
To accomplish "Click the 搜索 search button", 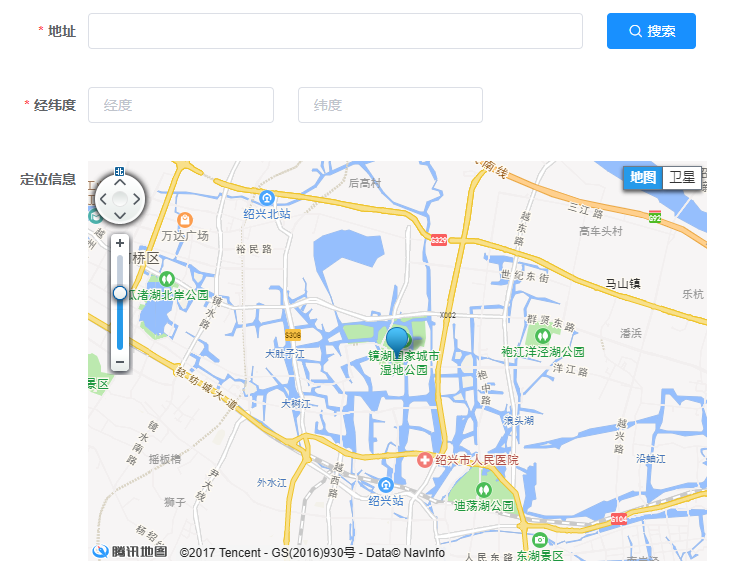I will point(651,31).
